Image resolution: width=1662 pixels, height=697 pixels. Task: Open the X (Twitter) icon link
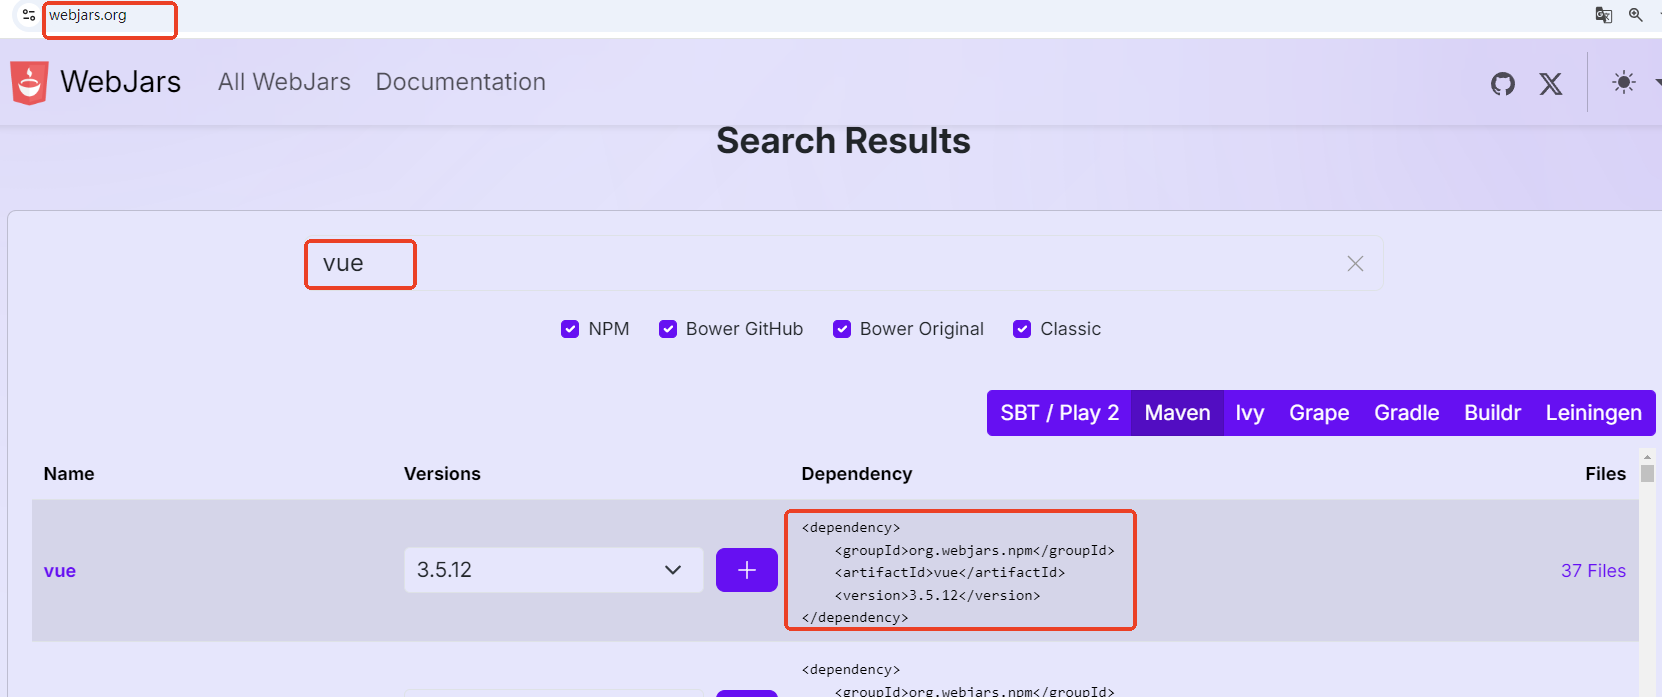tap(1550, 84)
